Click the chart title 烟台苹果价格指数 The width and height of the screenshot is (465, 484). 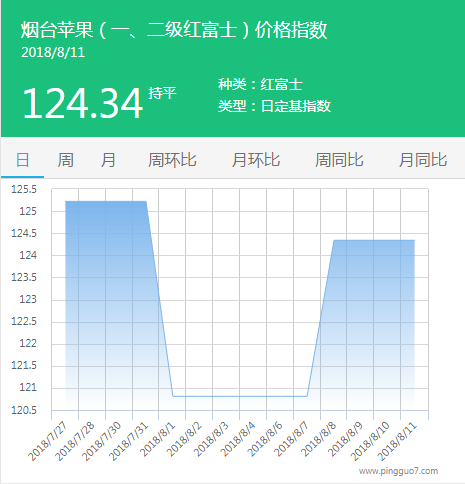coord(174,30)
